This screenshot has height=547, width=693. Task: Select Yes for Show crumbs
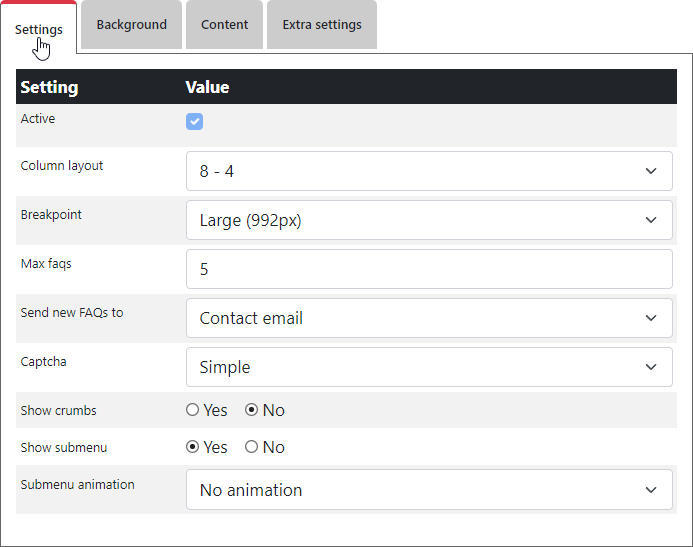pos(193,410)
